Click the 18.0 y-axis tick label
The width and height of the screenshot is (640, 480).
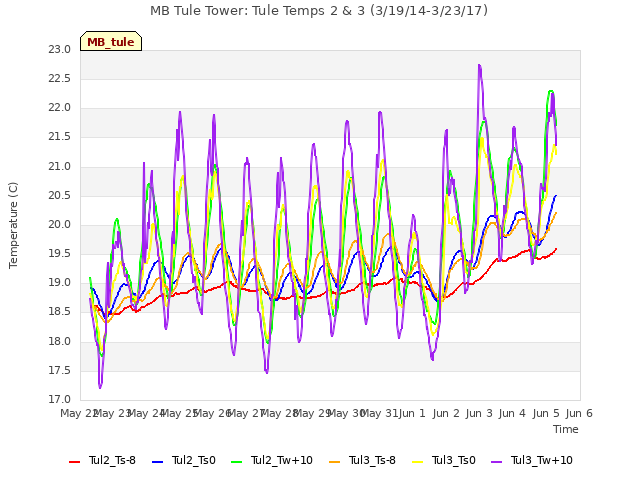pyautogui.click(x=60, y=341)
